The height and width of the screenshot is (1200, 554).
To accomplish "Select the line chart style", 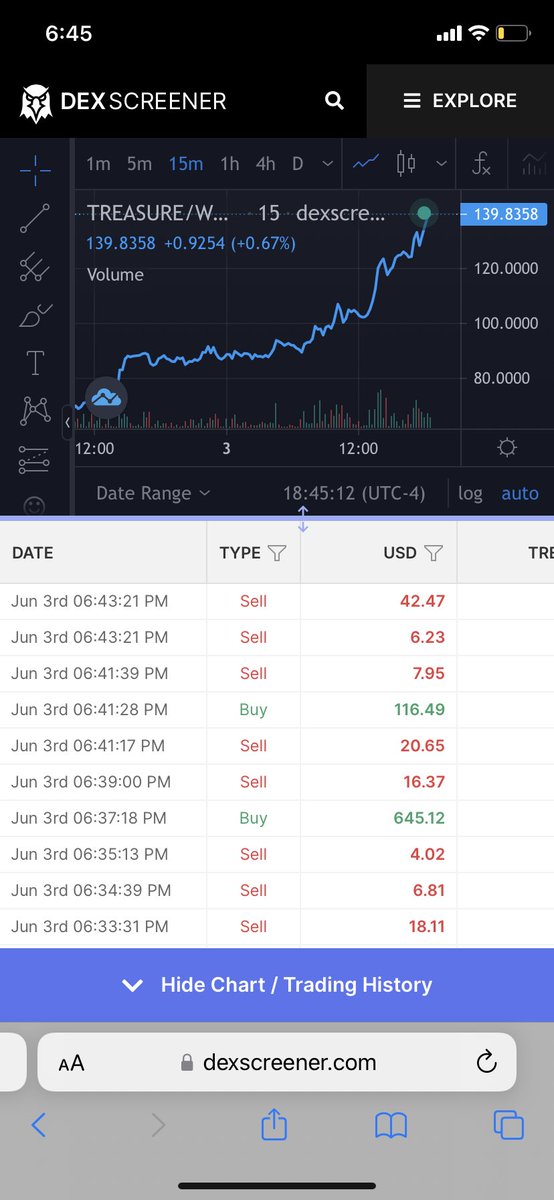I will [x=367, y=163].
